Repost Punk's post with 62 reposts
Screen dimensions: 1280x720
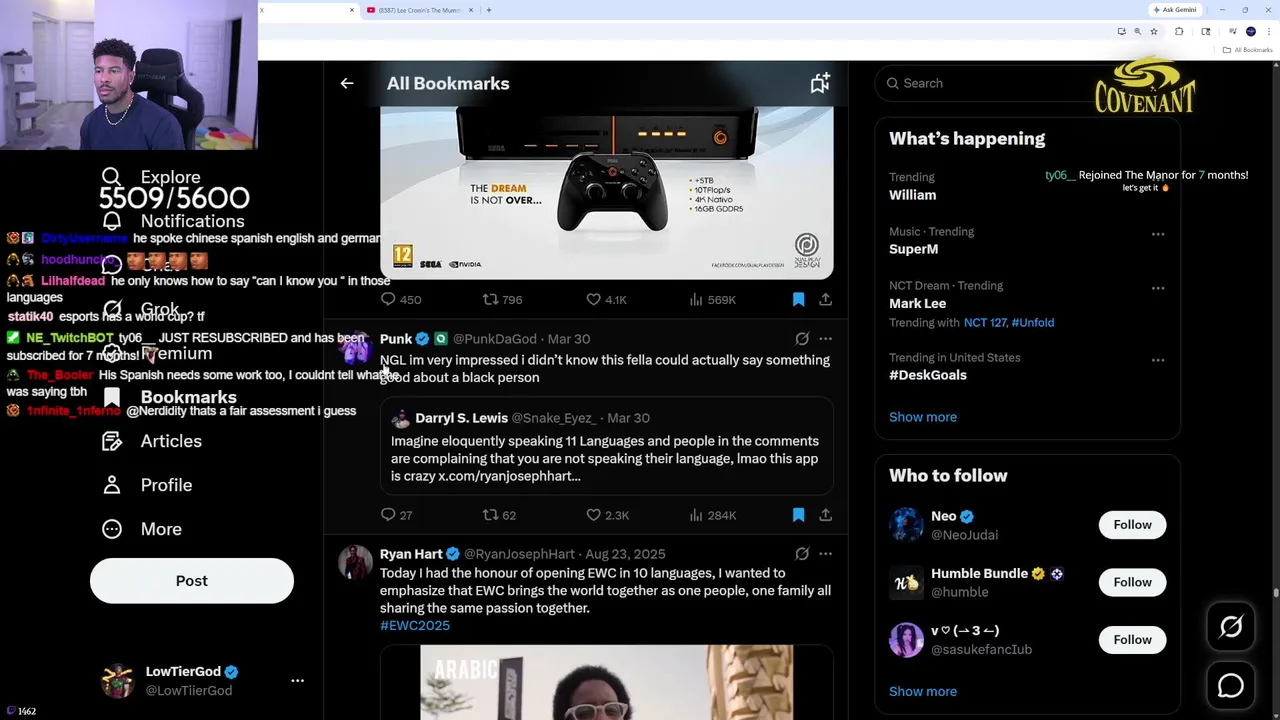click(x=499, y=515)
